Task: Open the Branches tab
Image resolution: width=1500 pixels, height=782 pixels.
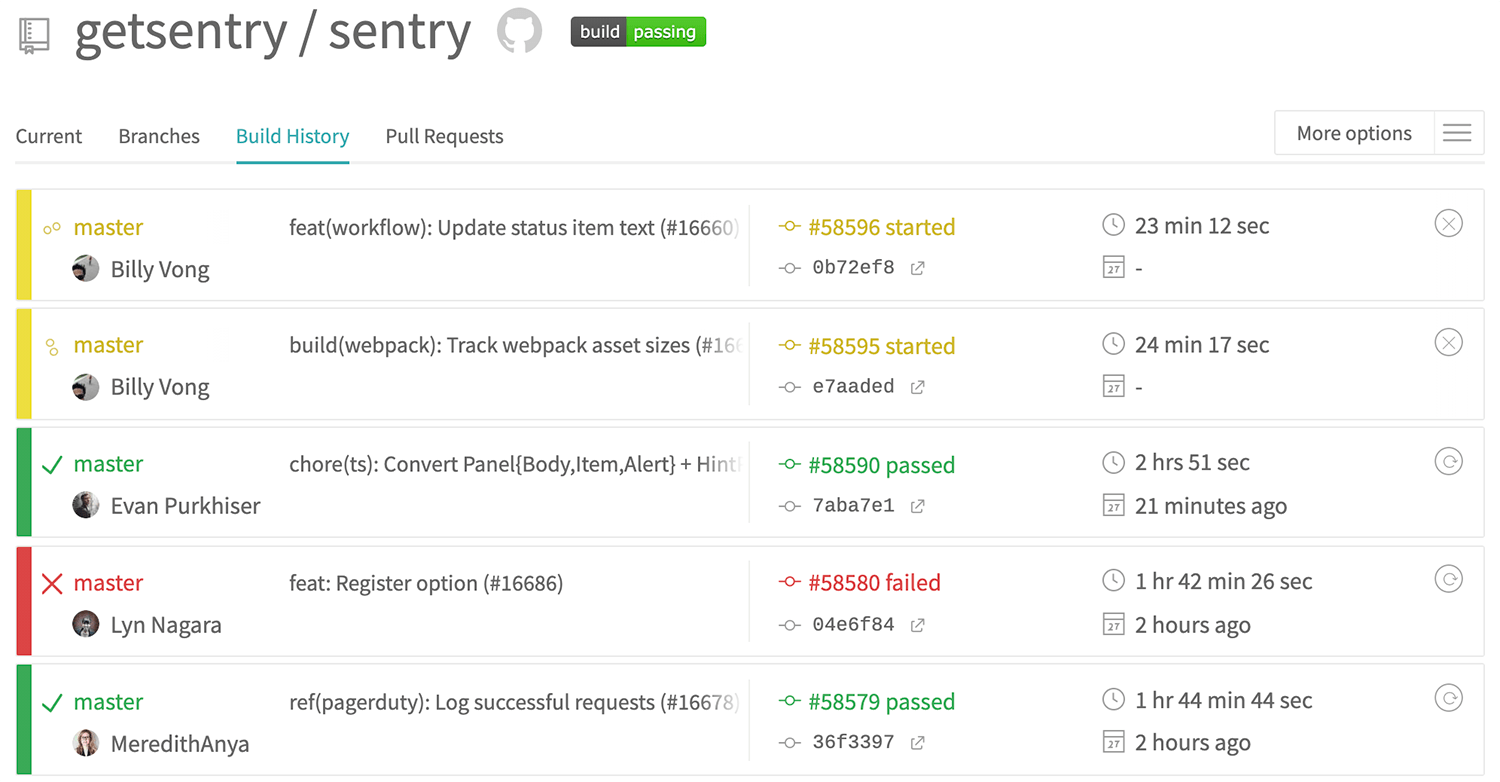Action: coord(159,136)
